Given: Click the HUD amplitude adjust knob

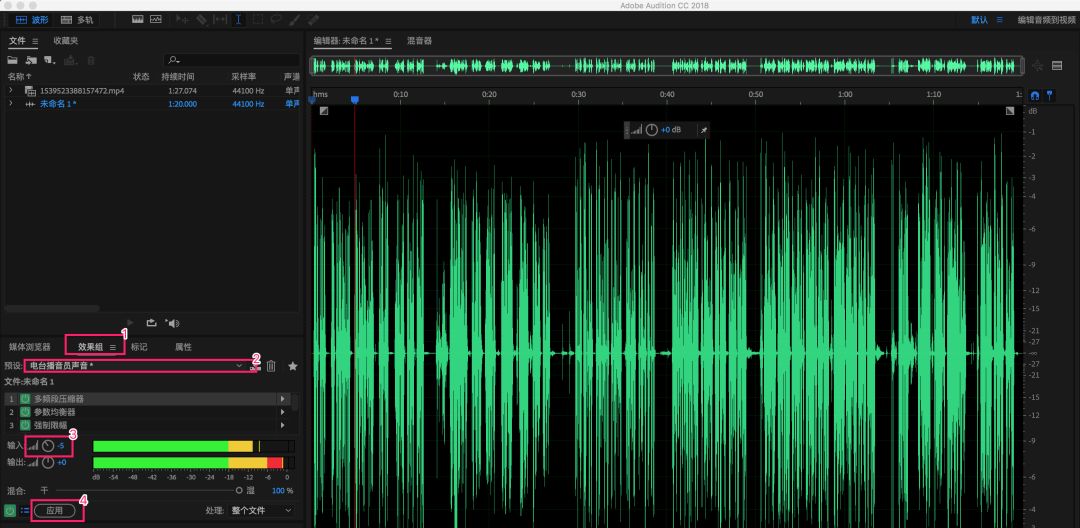Looking at the screenshot, I should coord(651,129).
